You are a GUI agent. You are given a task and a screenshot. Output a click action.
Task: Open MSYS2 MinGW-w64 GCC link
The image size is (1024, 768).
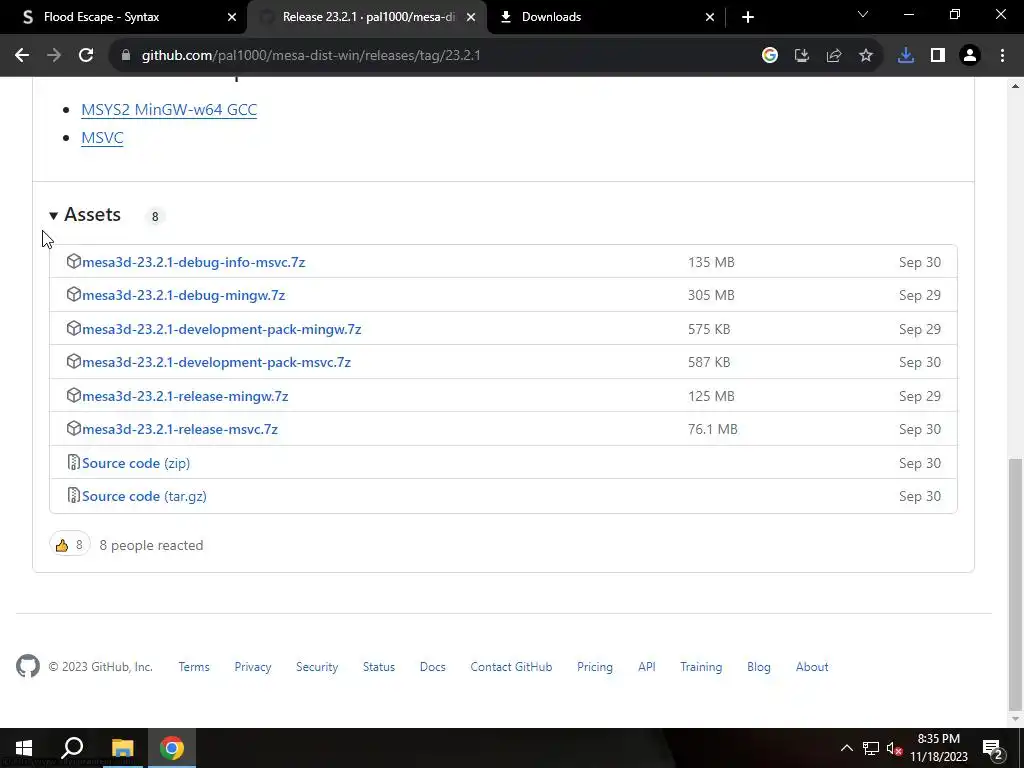tap(169, 110)
